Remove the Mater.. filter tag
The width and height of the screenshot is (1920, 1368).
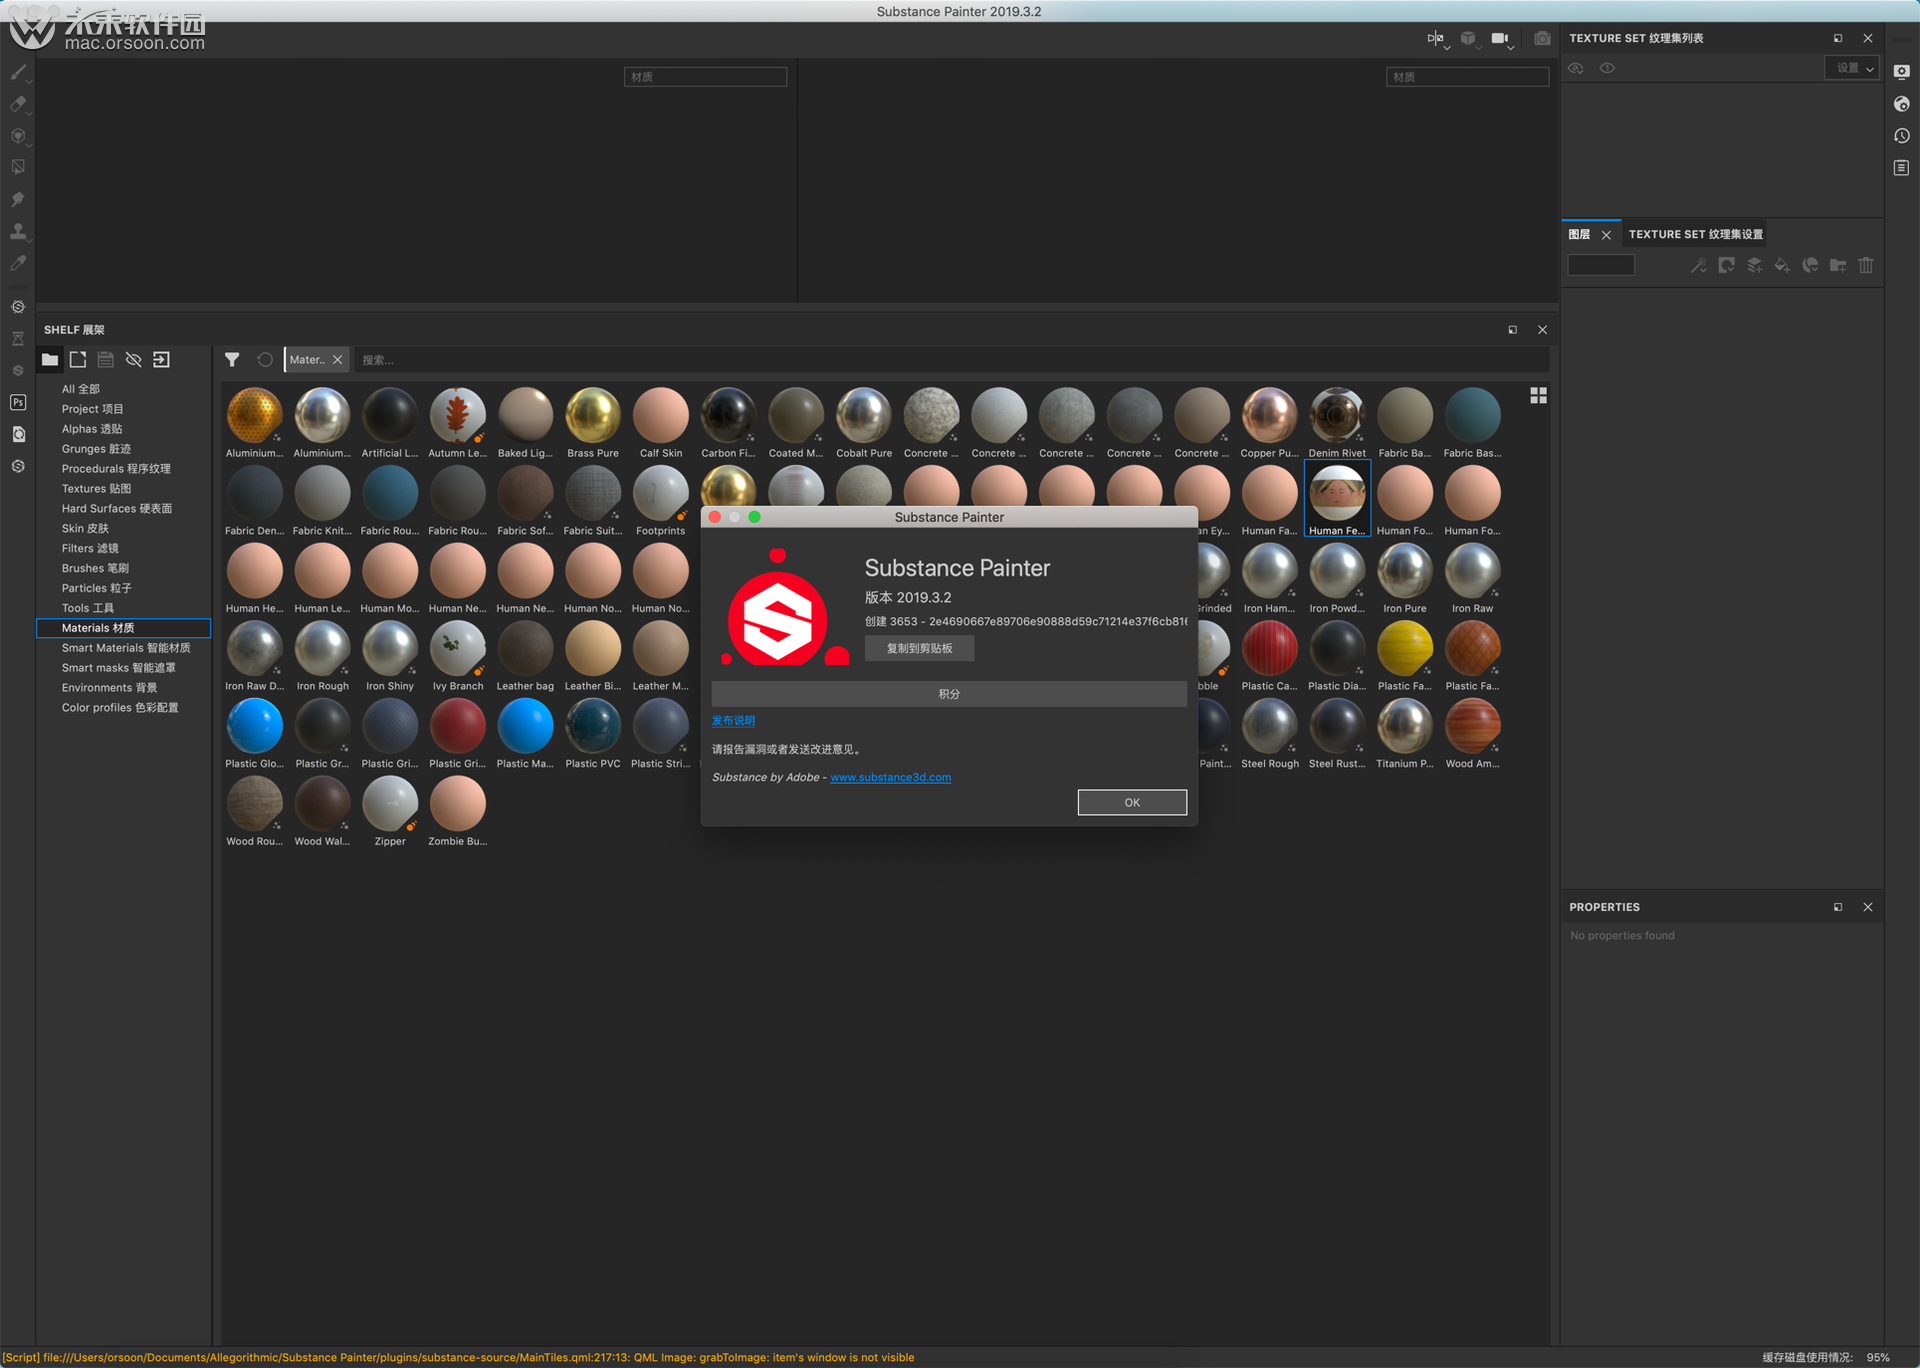click(338, 360)
